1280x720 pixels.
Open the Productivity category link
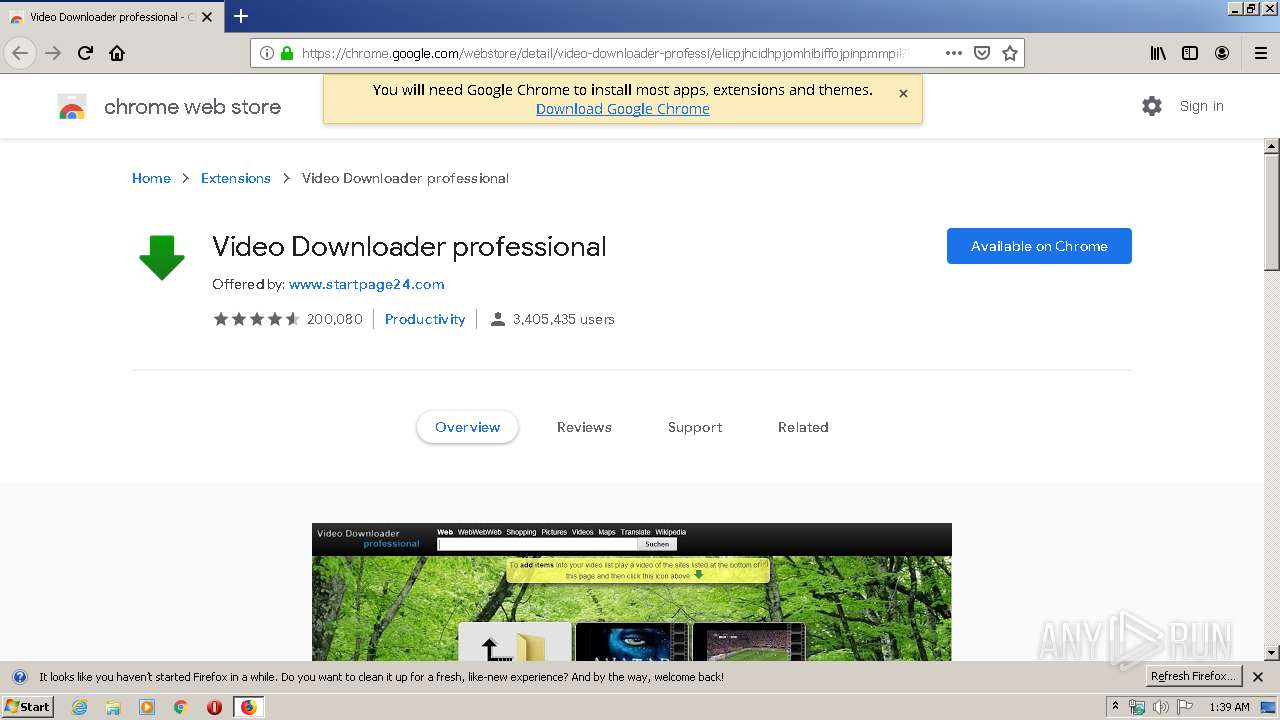tap(425, 319)
